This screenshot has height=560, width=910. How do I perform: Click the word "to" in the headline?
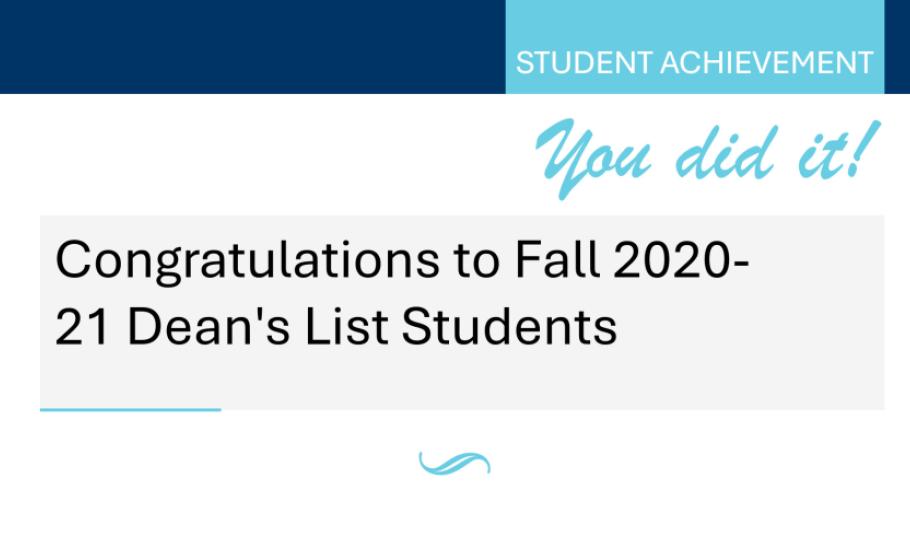(468, 262)
